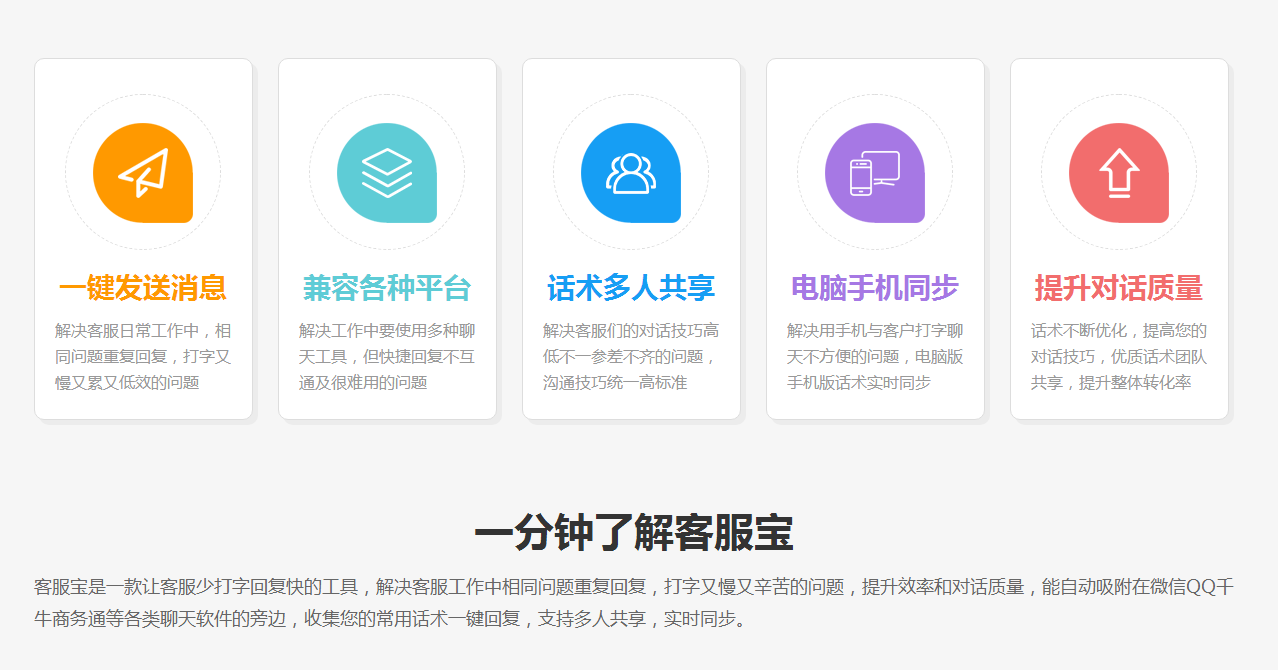This screenshot has width=1278, height=670.
Task: Open the 提升对话质量 heading
Action: [x=1119, y=288]
